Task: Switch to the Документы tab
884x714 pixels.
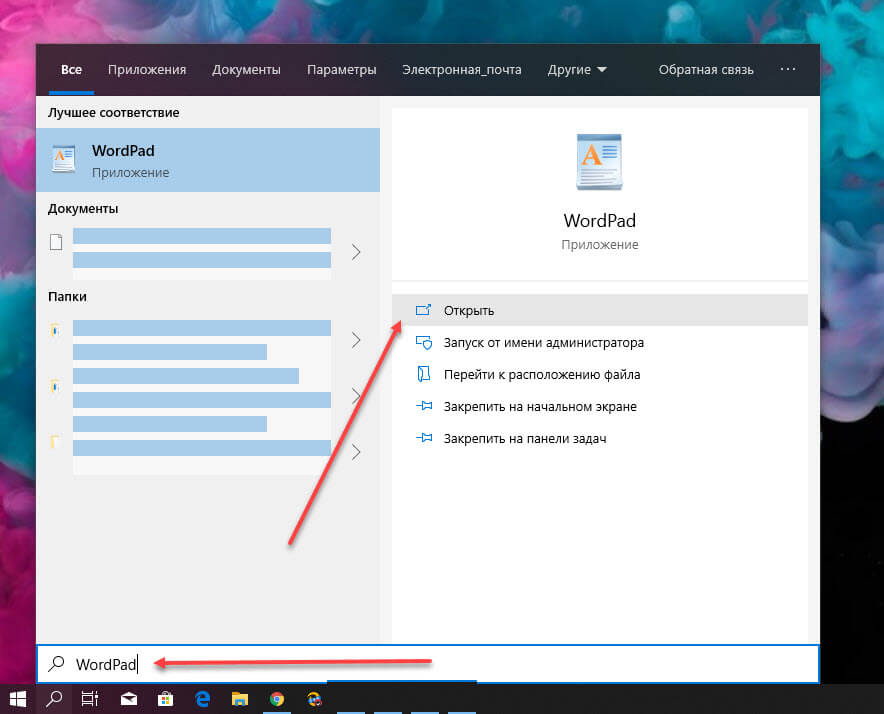Action: pos(246,70)
